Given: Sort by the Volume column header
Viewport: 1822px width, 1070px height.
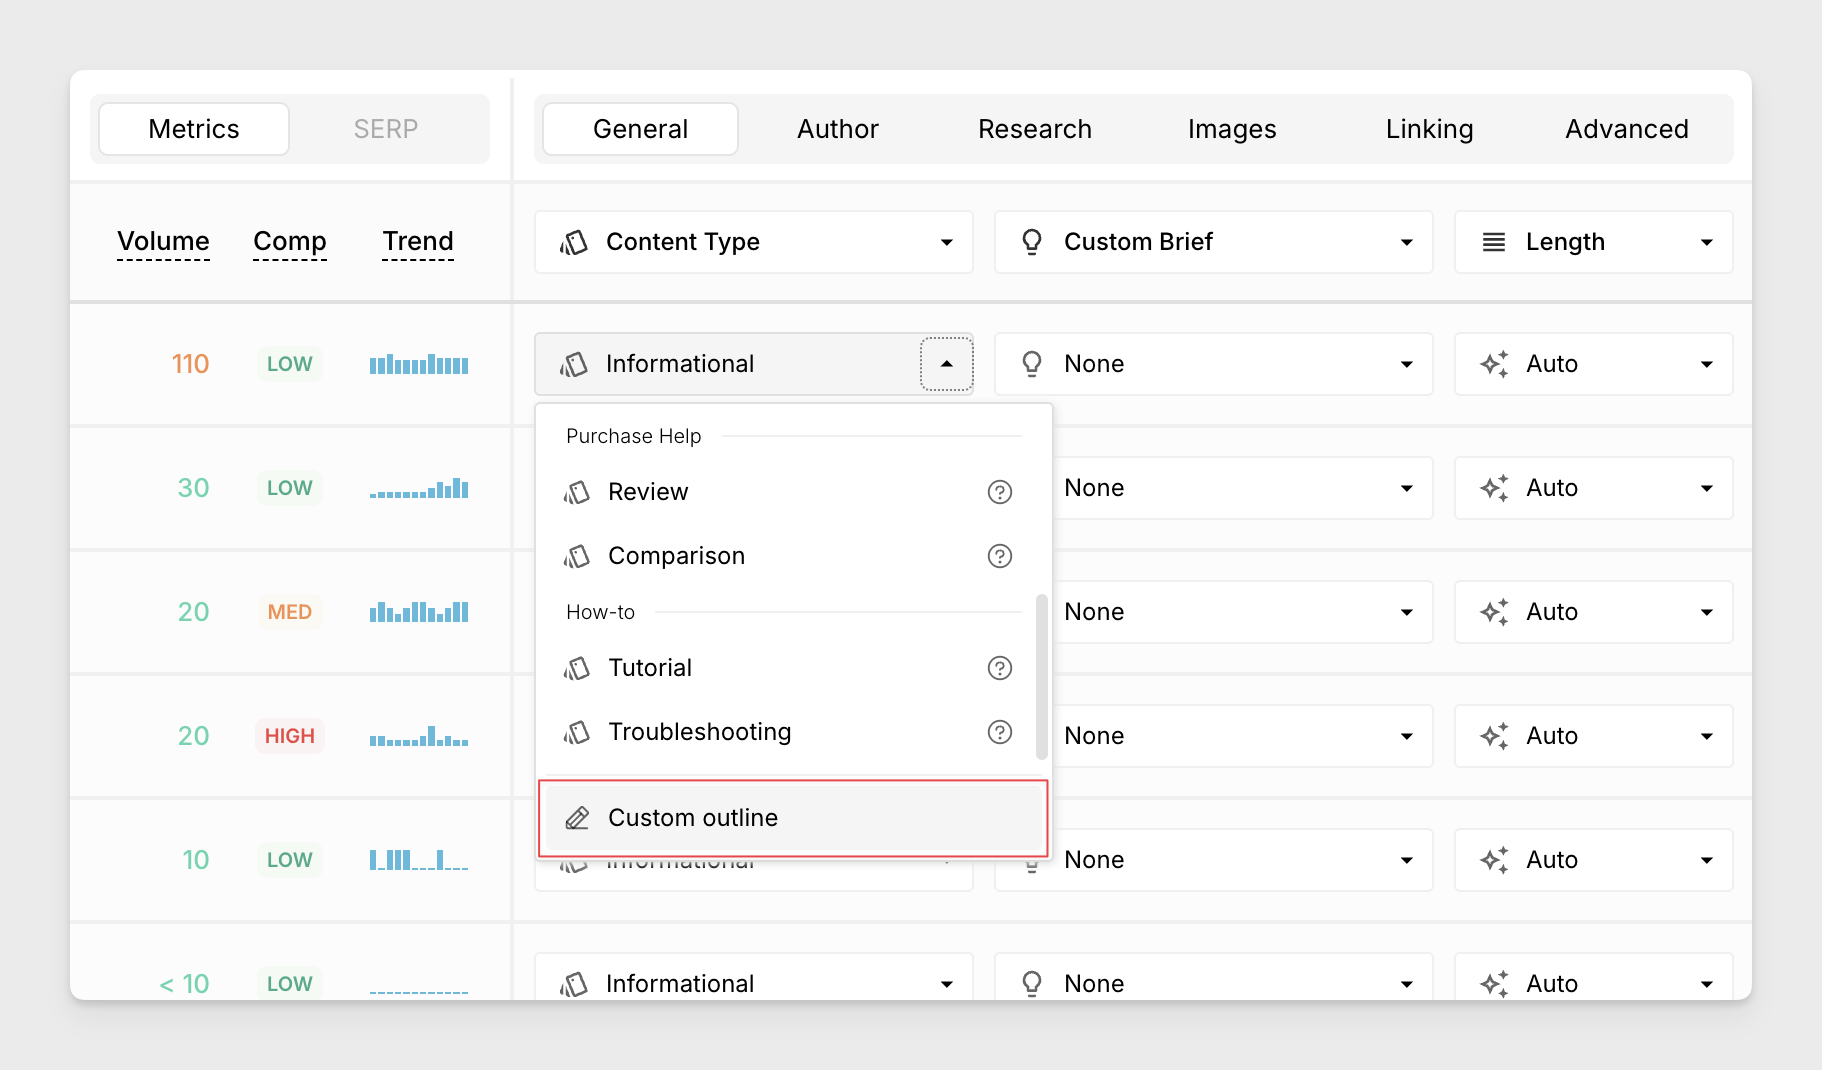Looking at the screenshot, I should coord(163,241).
